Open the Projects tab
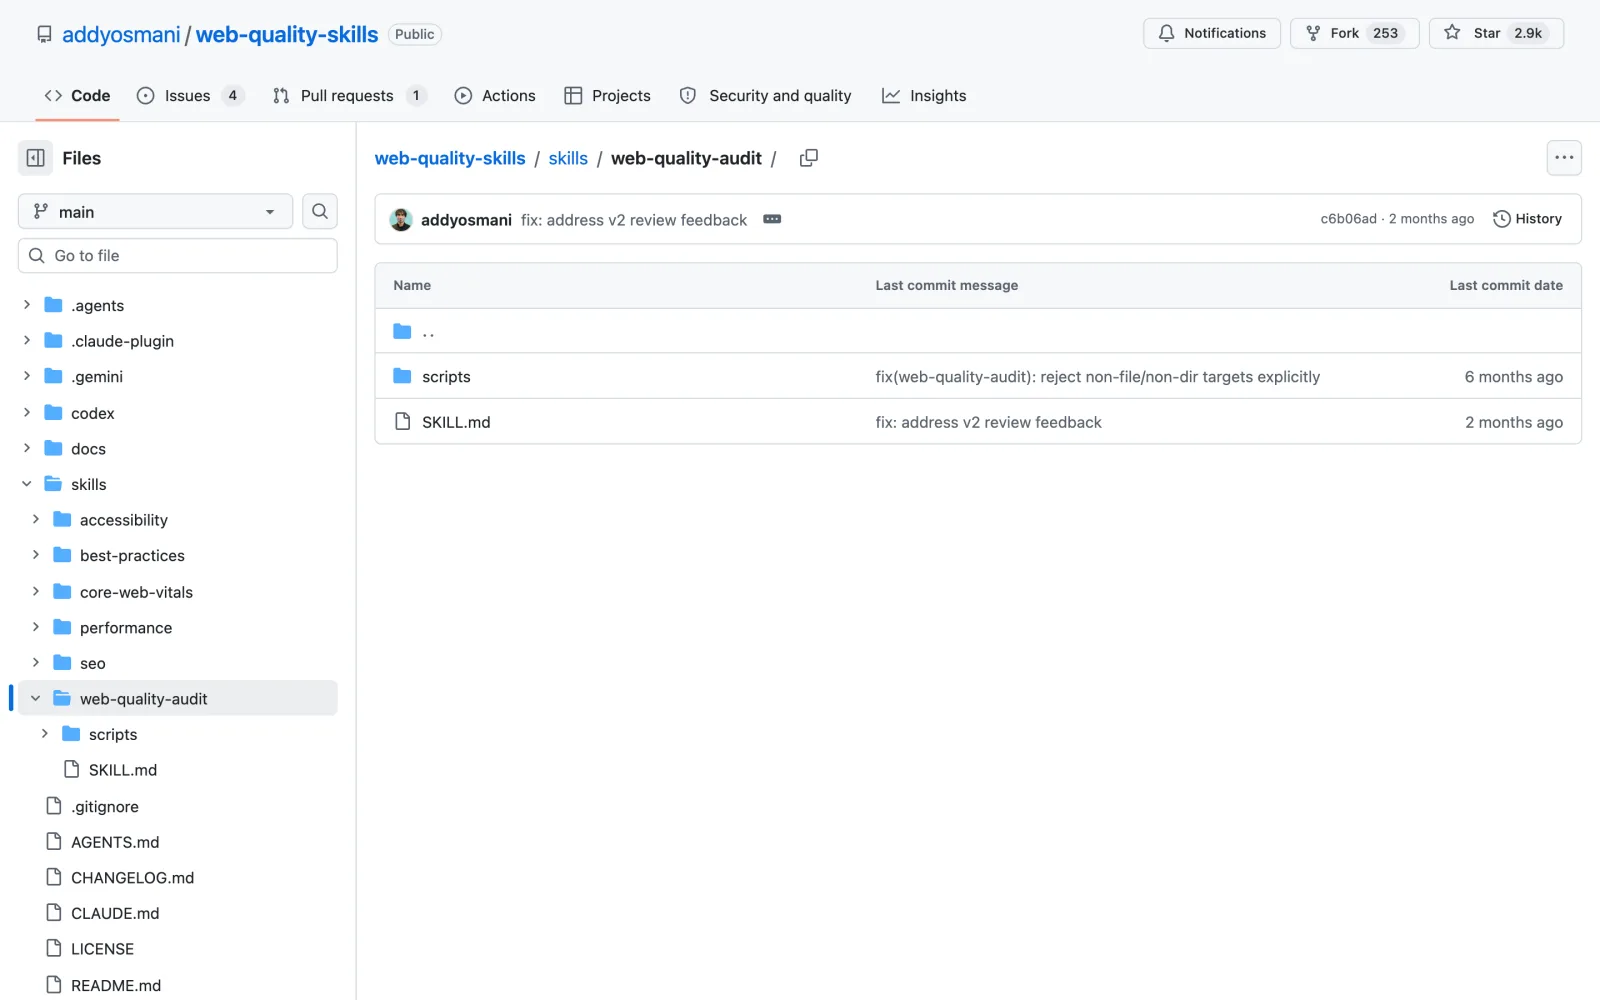Screen dimensions: 1600x1000 click(x=607, y=96)
